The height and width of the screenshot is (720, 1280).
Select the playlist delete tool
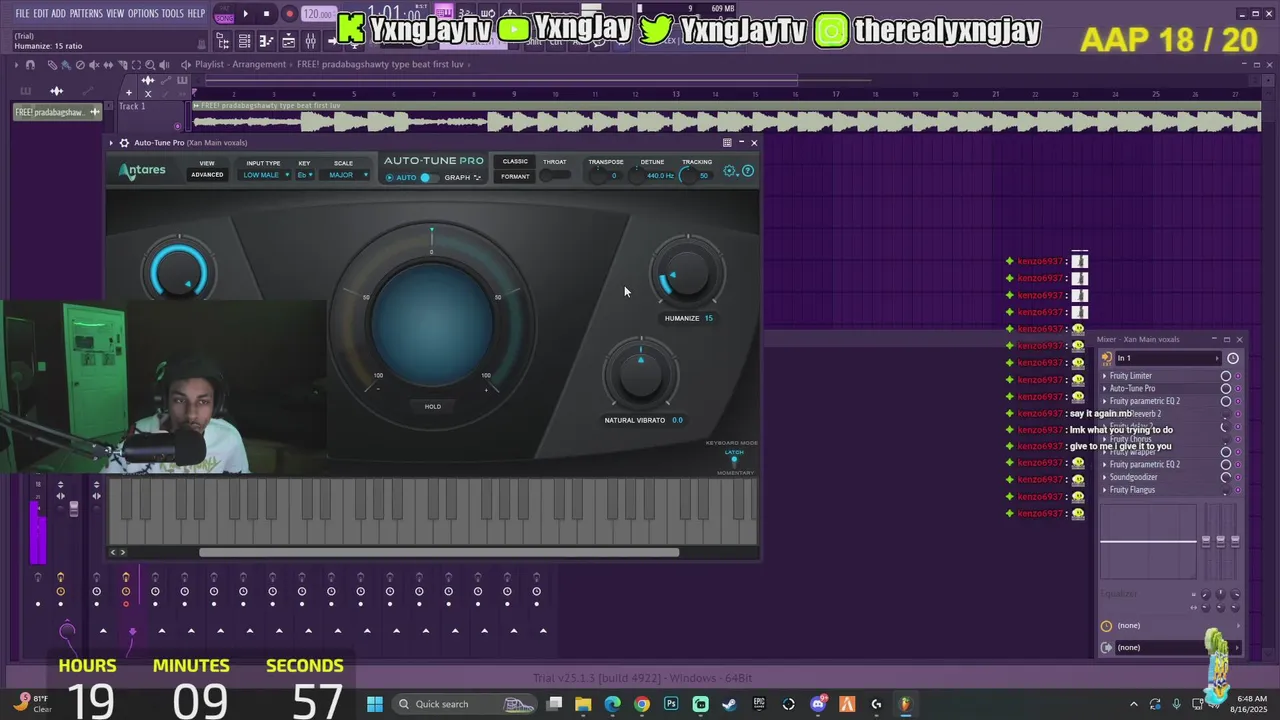(x=80, y=65)
